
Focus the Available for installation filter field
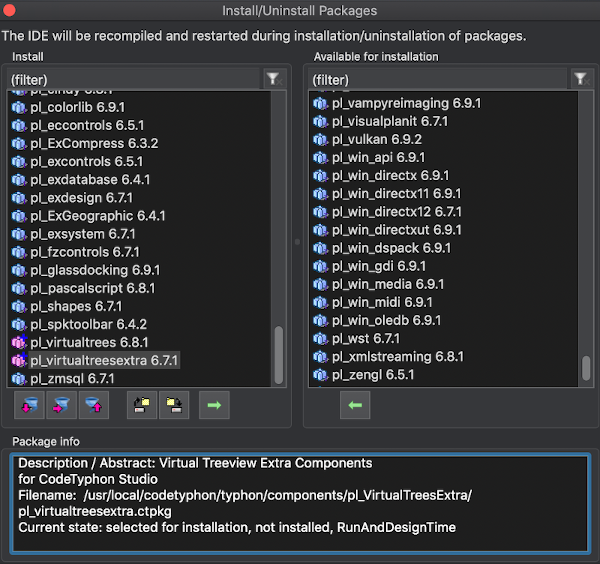point(438,80)
